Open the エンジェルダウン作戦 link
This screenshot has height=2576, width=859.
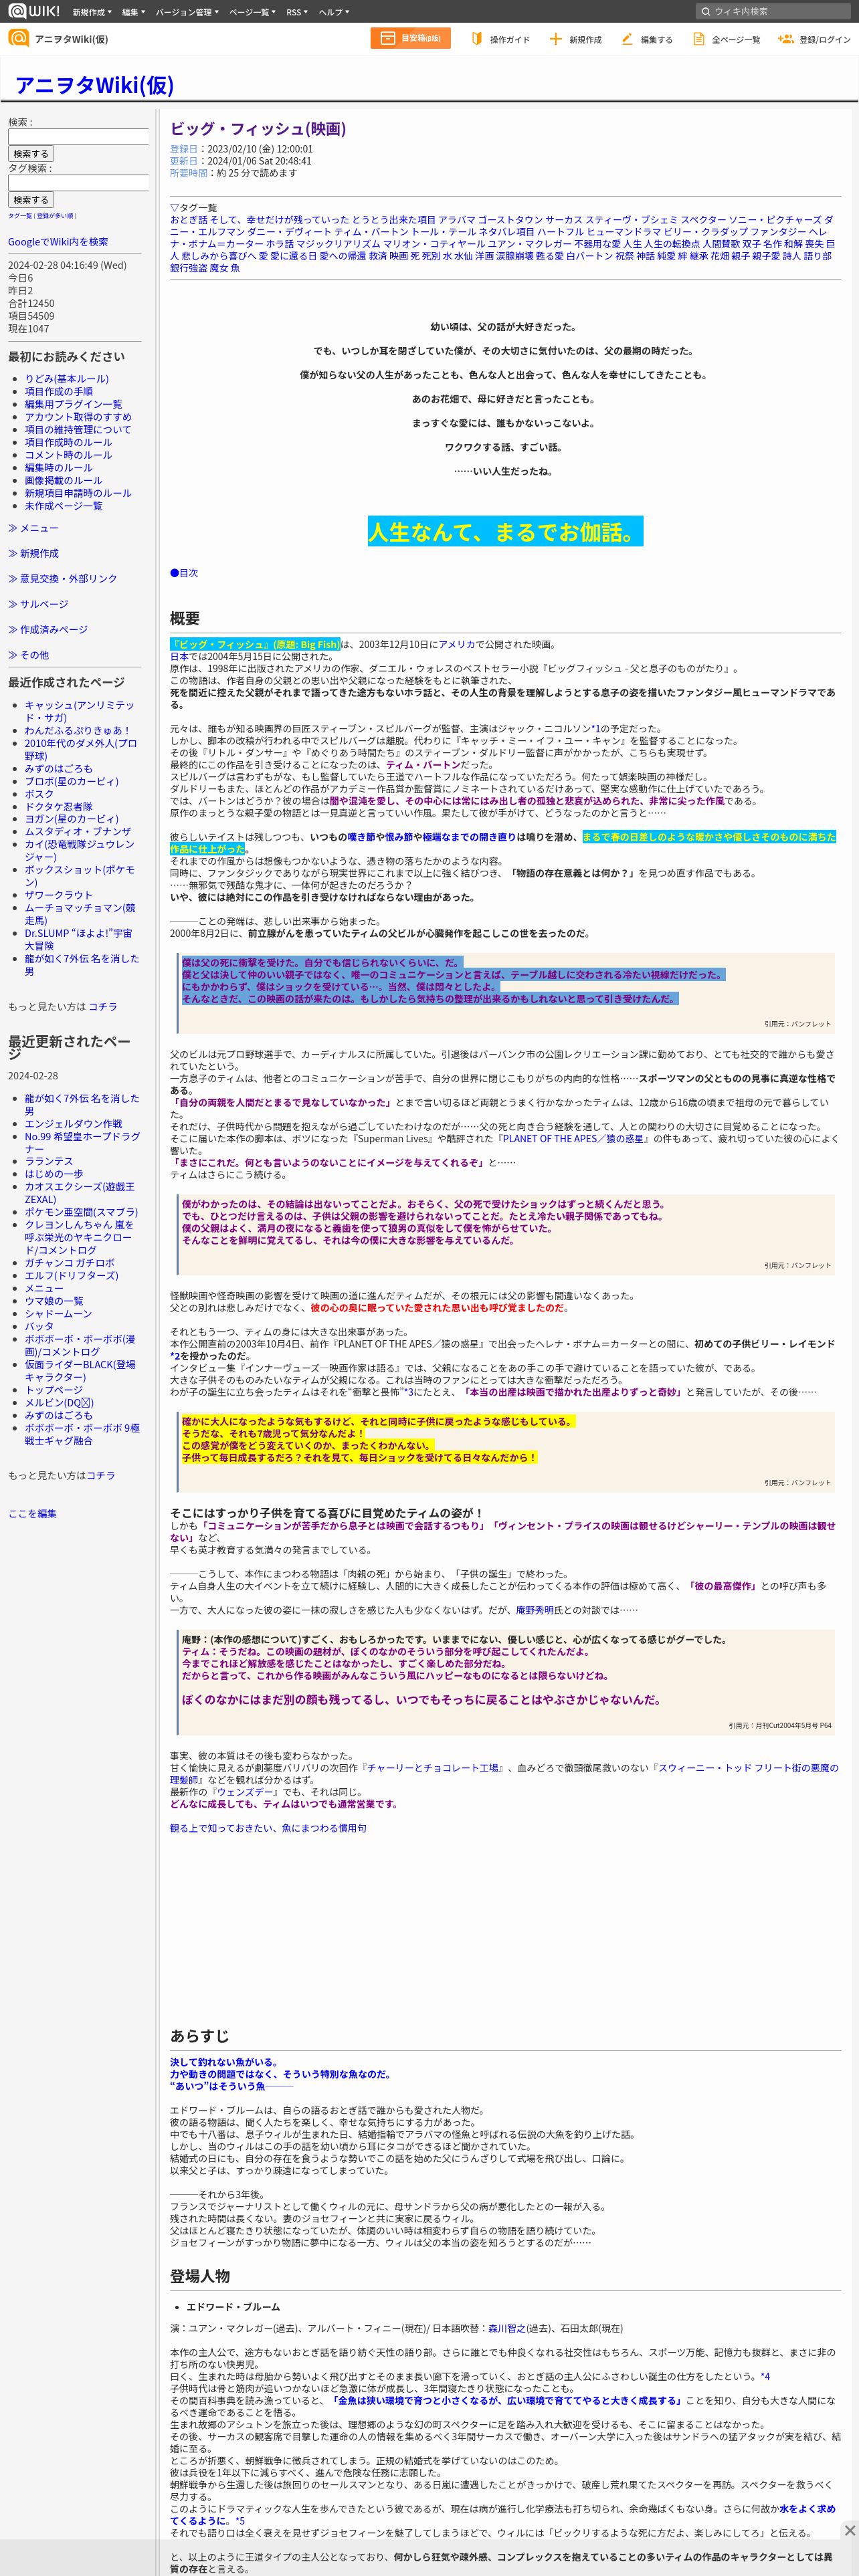74,1124
